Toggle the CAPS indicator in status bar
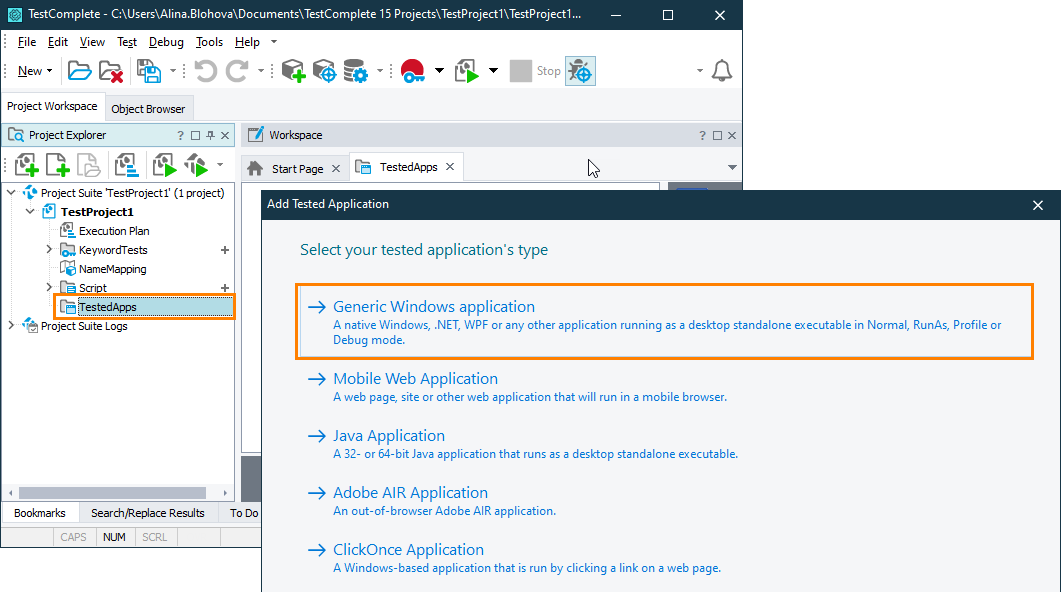 click(73, 537)
